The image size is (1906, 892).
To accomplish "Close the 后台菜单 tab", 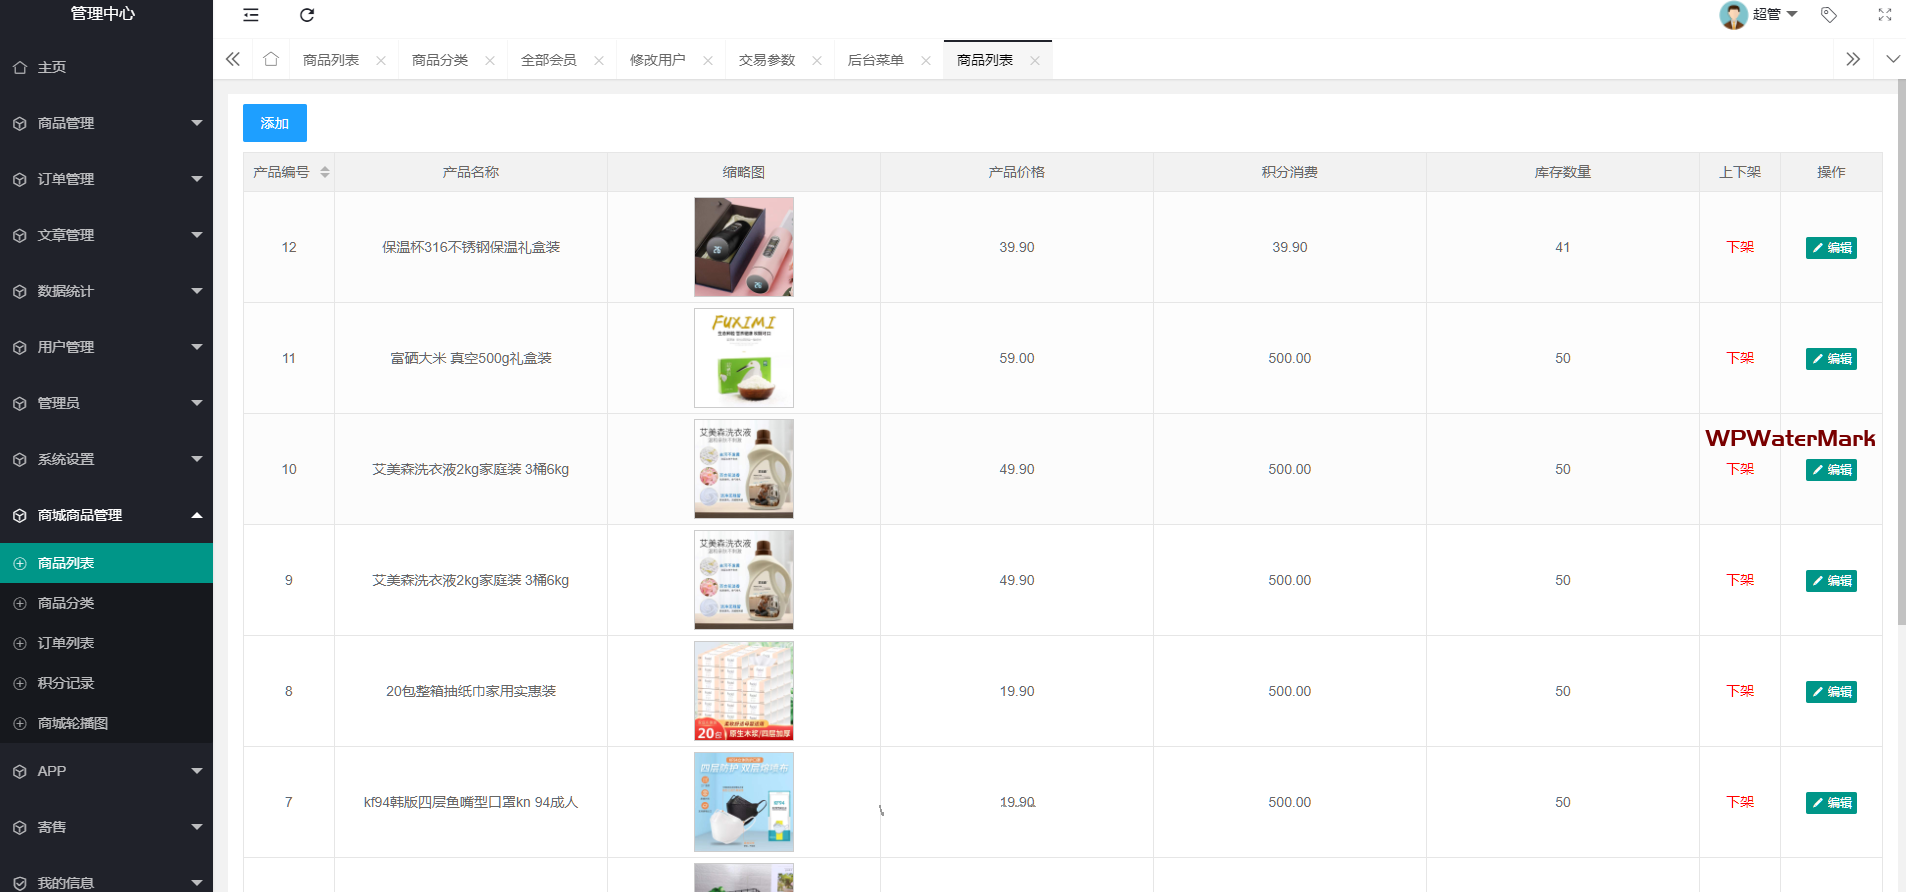I will (x=926, y=61).
